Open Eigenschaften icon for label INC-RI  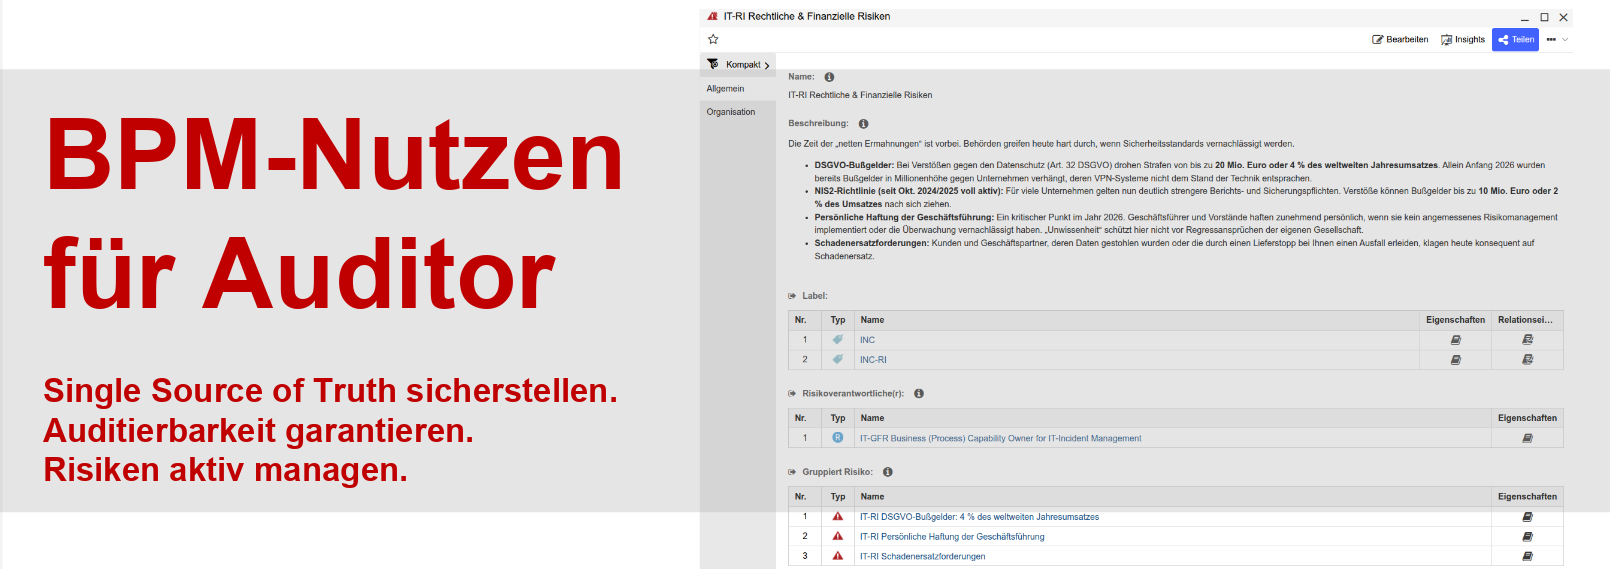point(1456,360)
